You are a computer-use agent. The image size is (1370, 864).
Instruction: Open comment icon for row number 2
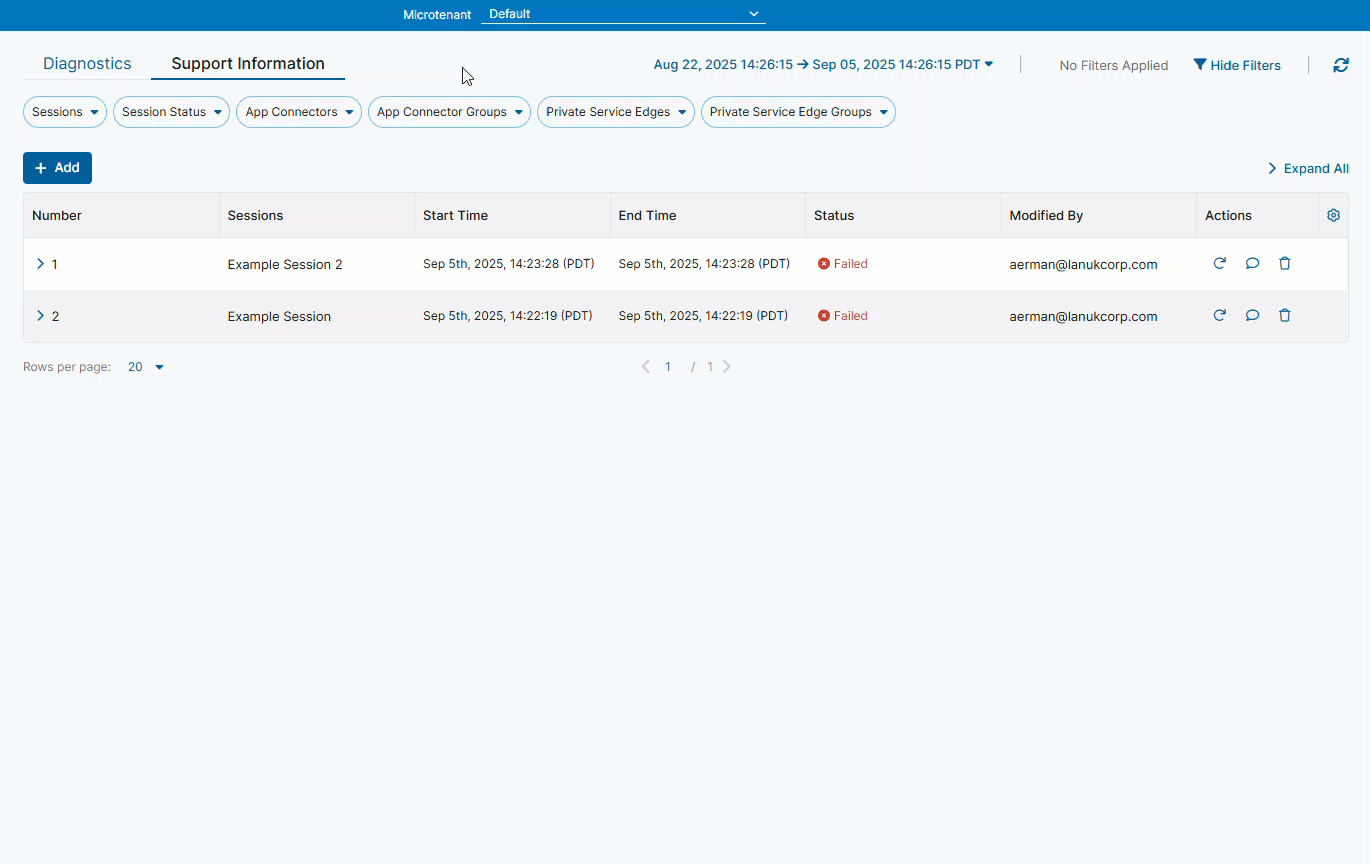click(1252, 316)
